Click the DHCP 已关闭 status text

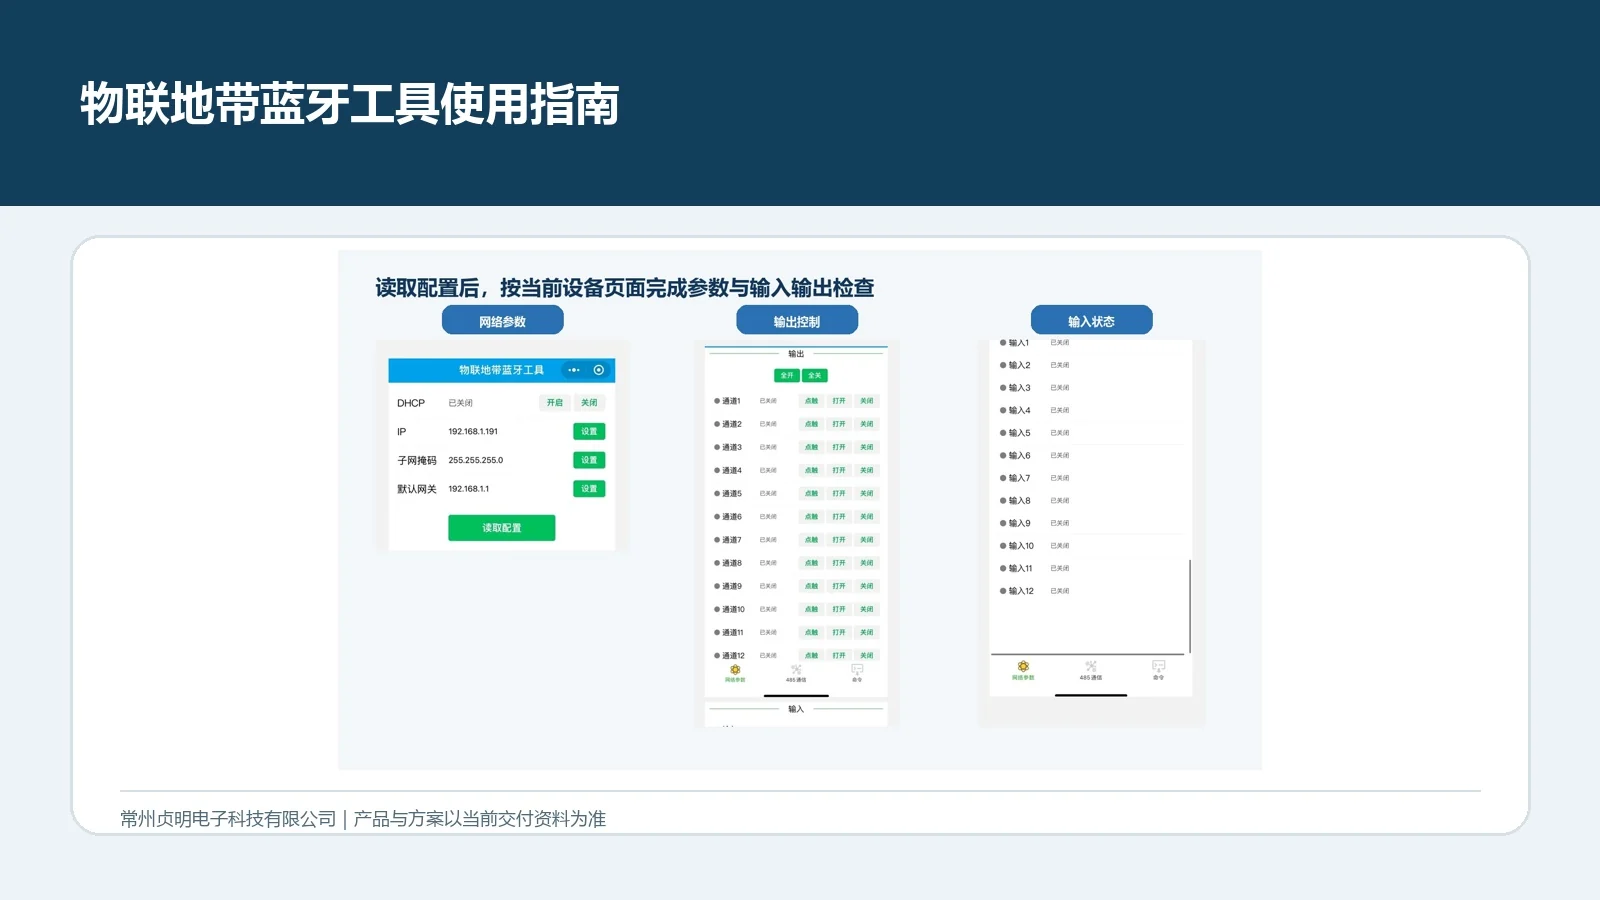coord(461,403)
